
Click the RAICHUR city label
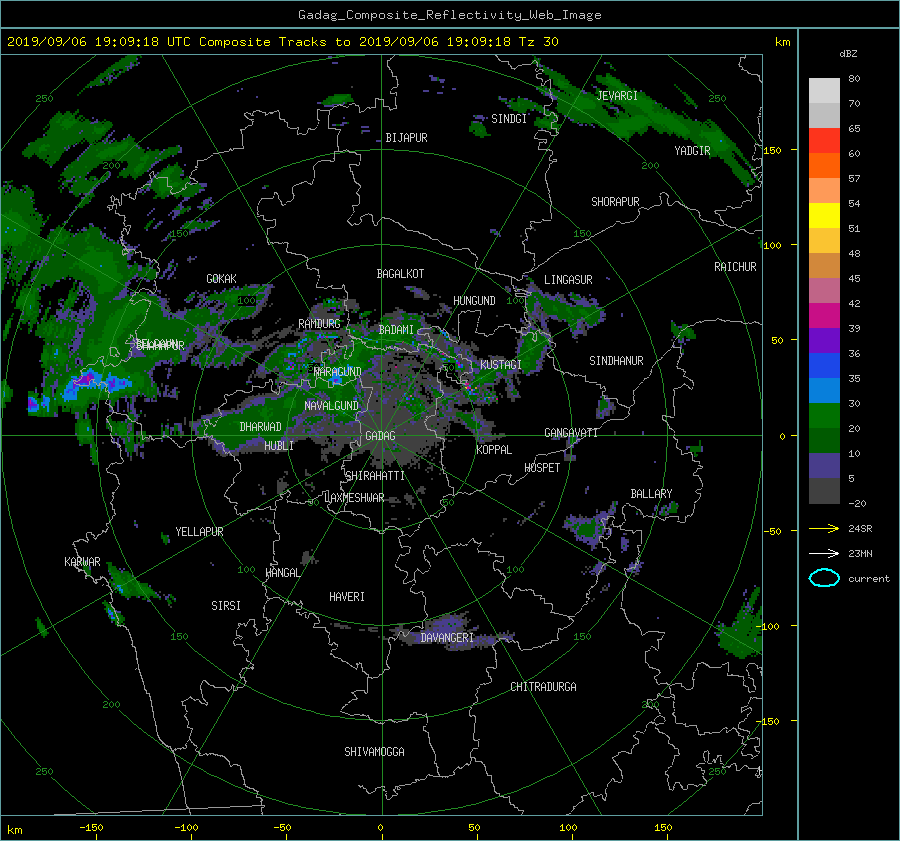point(735,267)
